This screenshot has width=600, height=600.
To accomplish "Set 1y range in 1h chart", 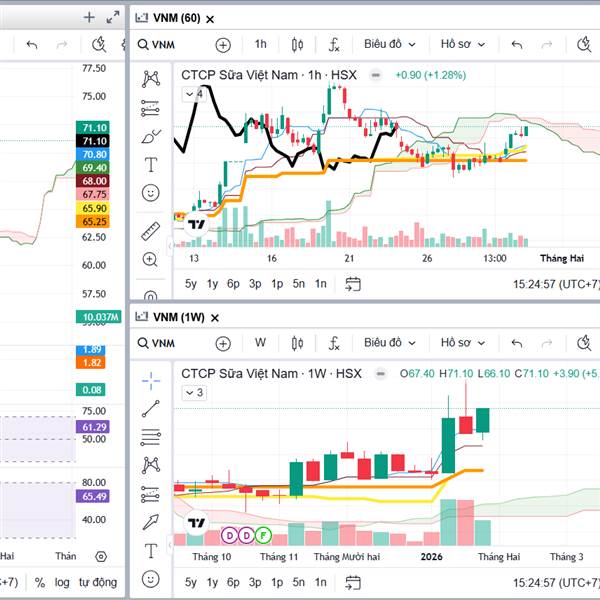I will [212, 284].
